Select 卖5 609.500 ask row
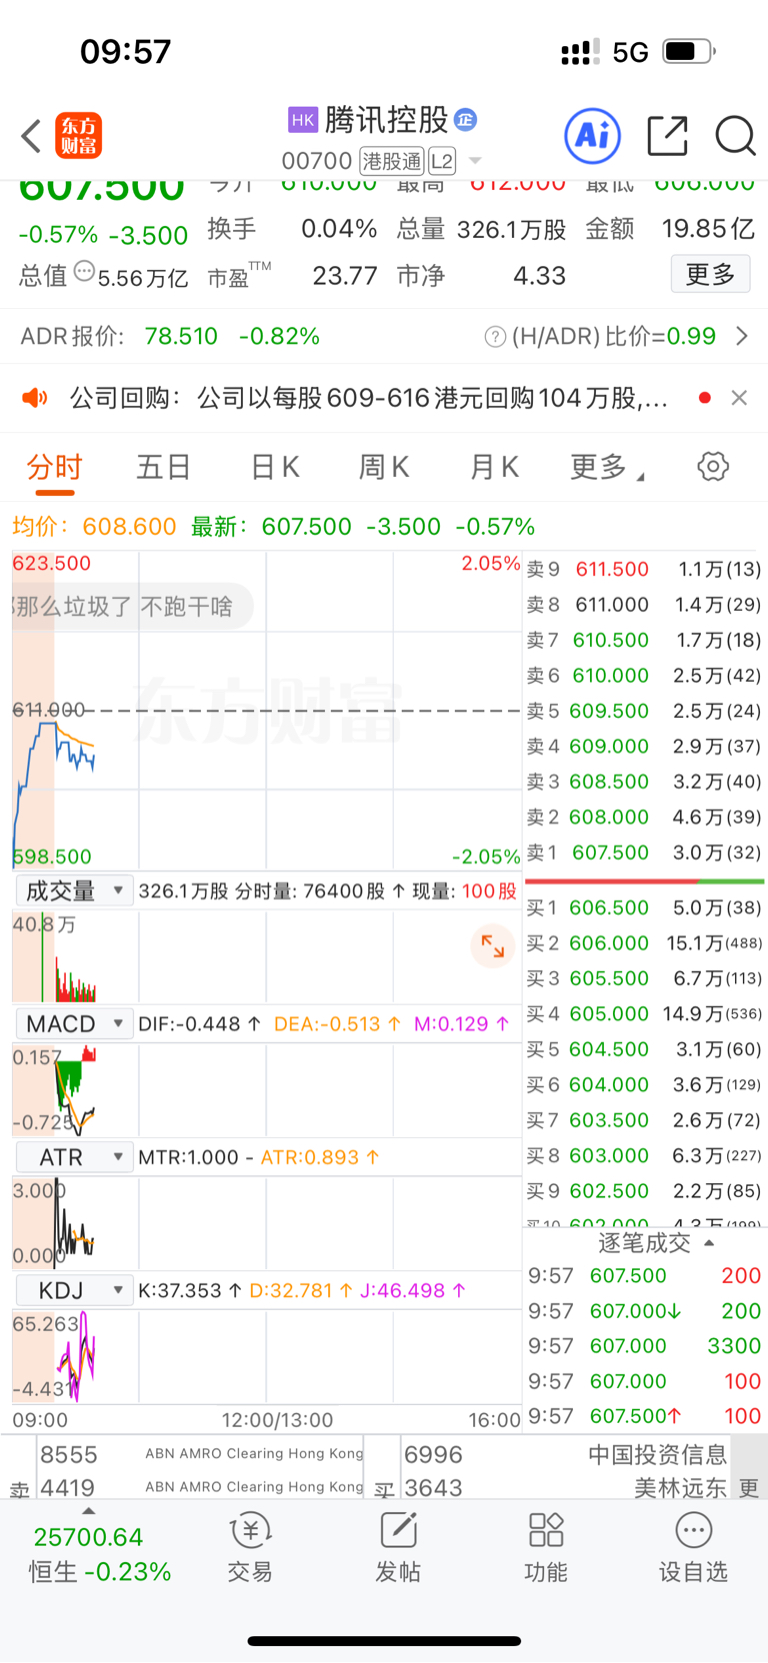 pyautogui.click(x=644, y=711)
